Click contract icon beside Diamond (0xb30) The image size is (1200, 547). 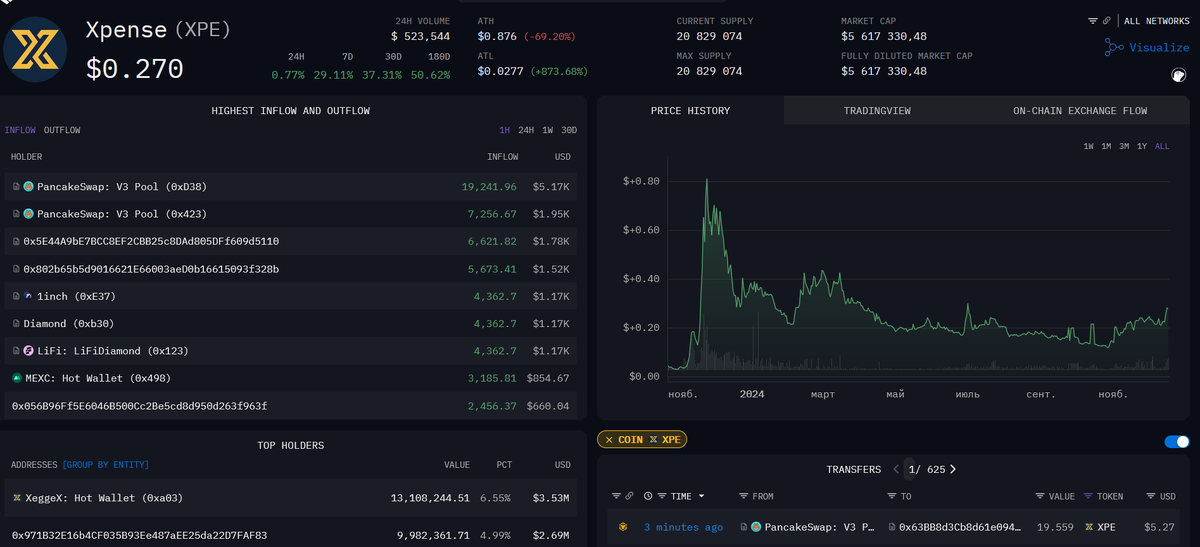15,324
